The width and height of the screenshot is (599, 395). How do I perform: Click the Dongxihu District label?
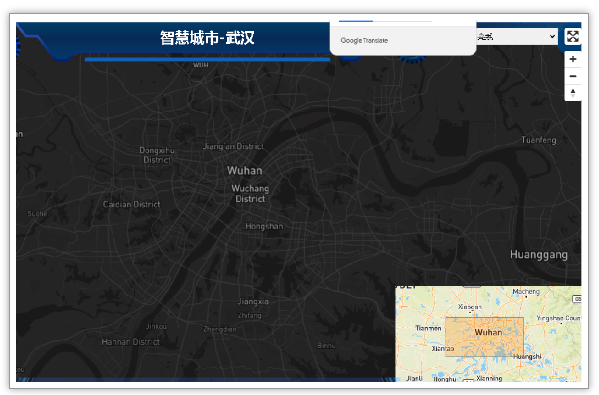point(157,155)
